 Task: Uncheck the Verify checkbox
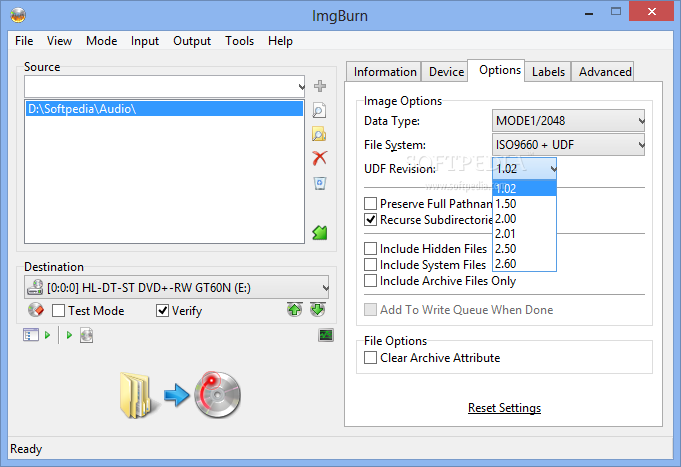pyautogui.click(x=162, y=311)
